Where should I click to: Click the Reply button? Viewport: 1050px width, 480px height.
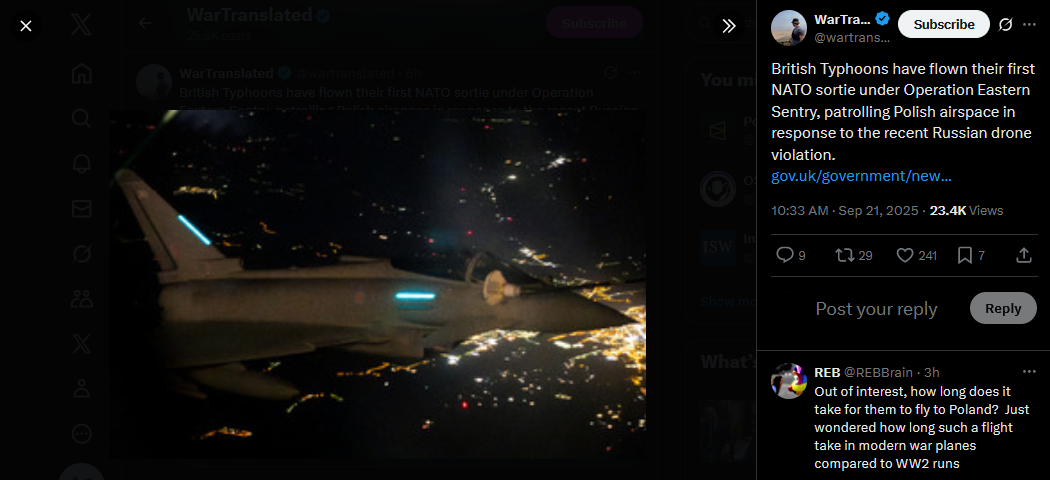coord(1002,309)
